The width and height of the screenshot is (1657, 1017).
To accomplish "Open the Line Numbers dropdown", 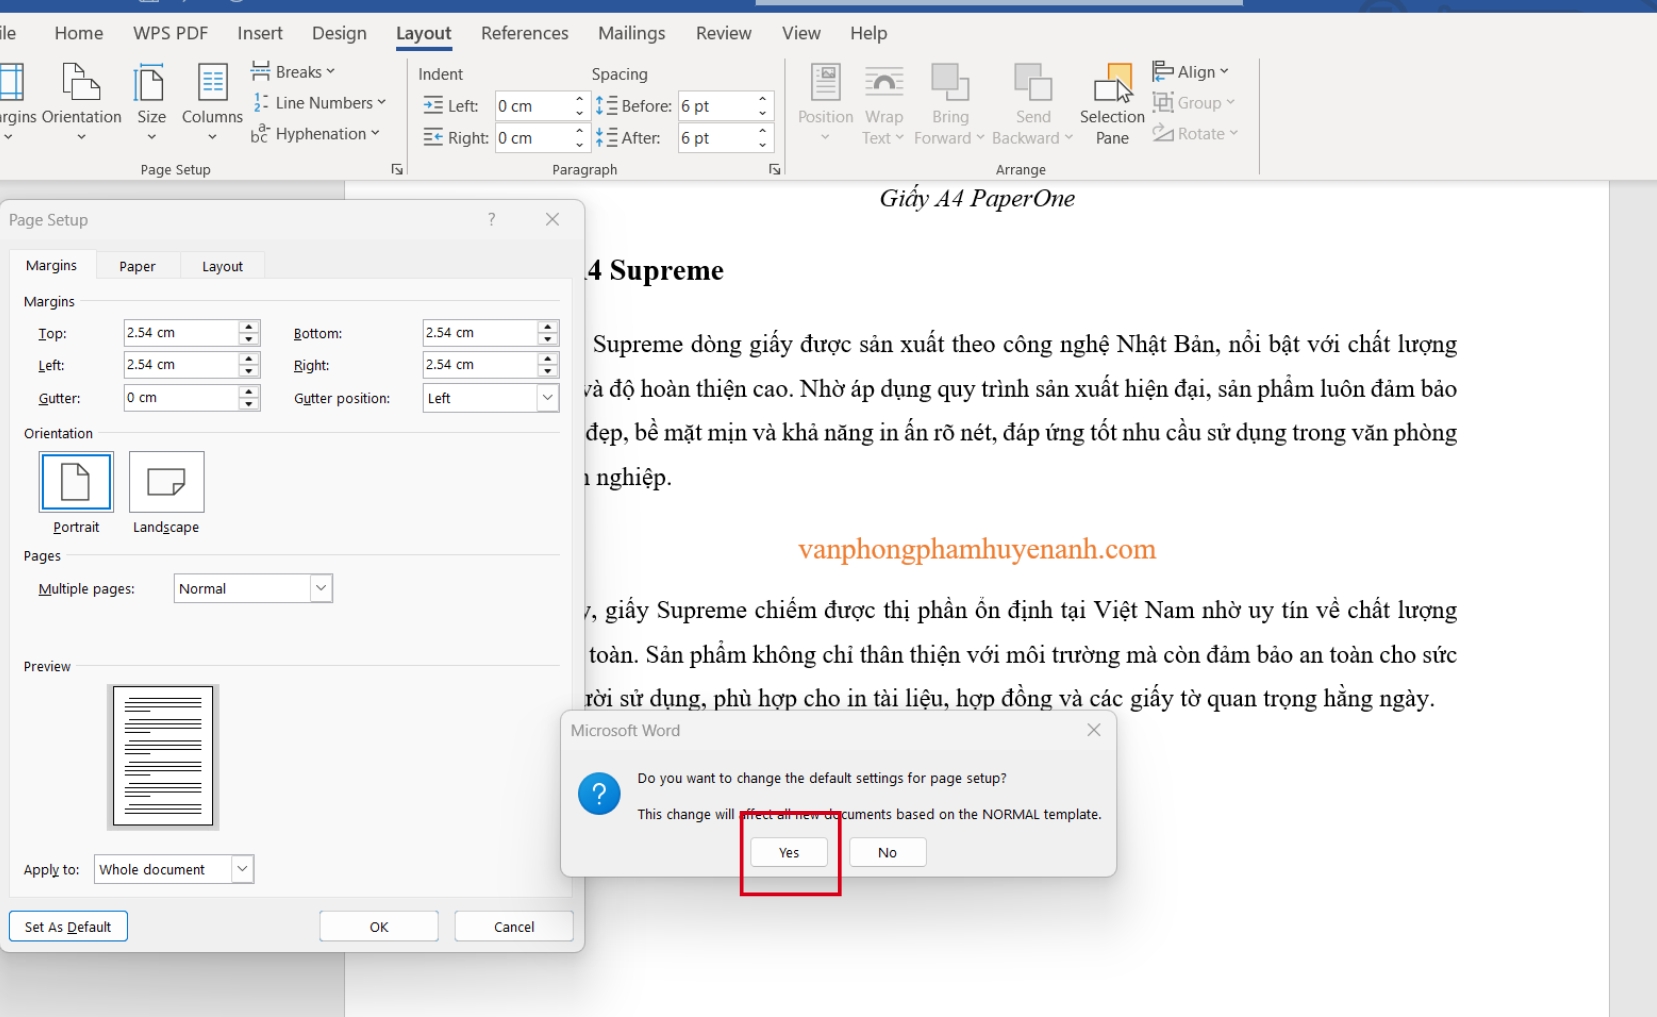I will [x=319, y=103].
